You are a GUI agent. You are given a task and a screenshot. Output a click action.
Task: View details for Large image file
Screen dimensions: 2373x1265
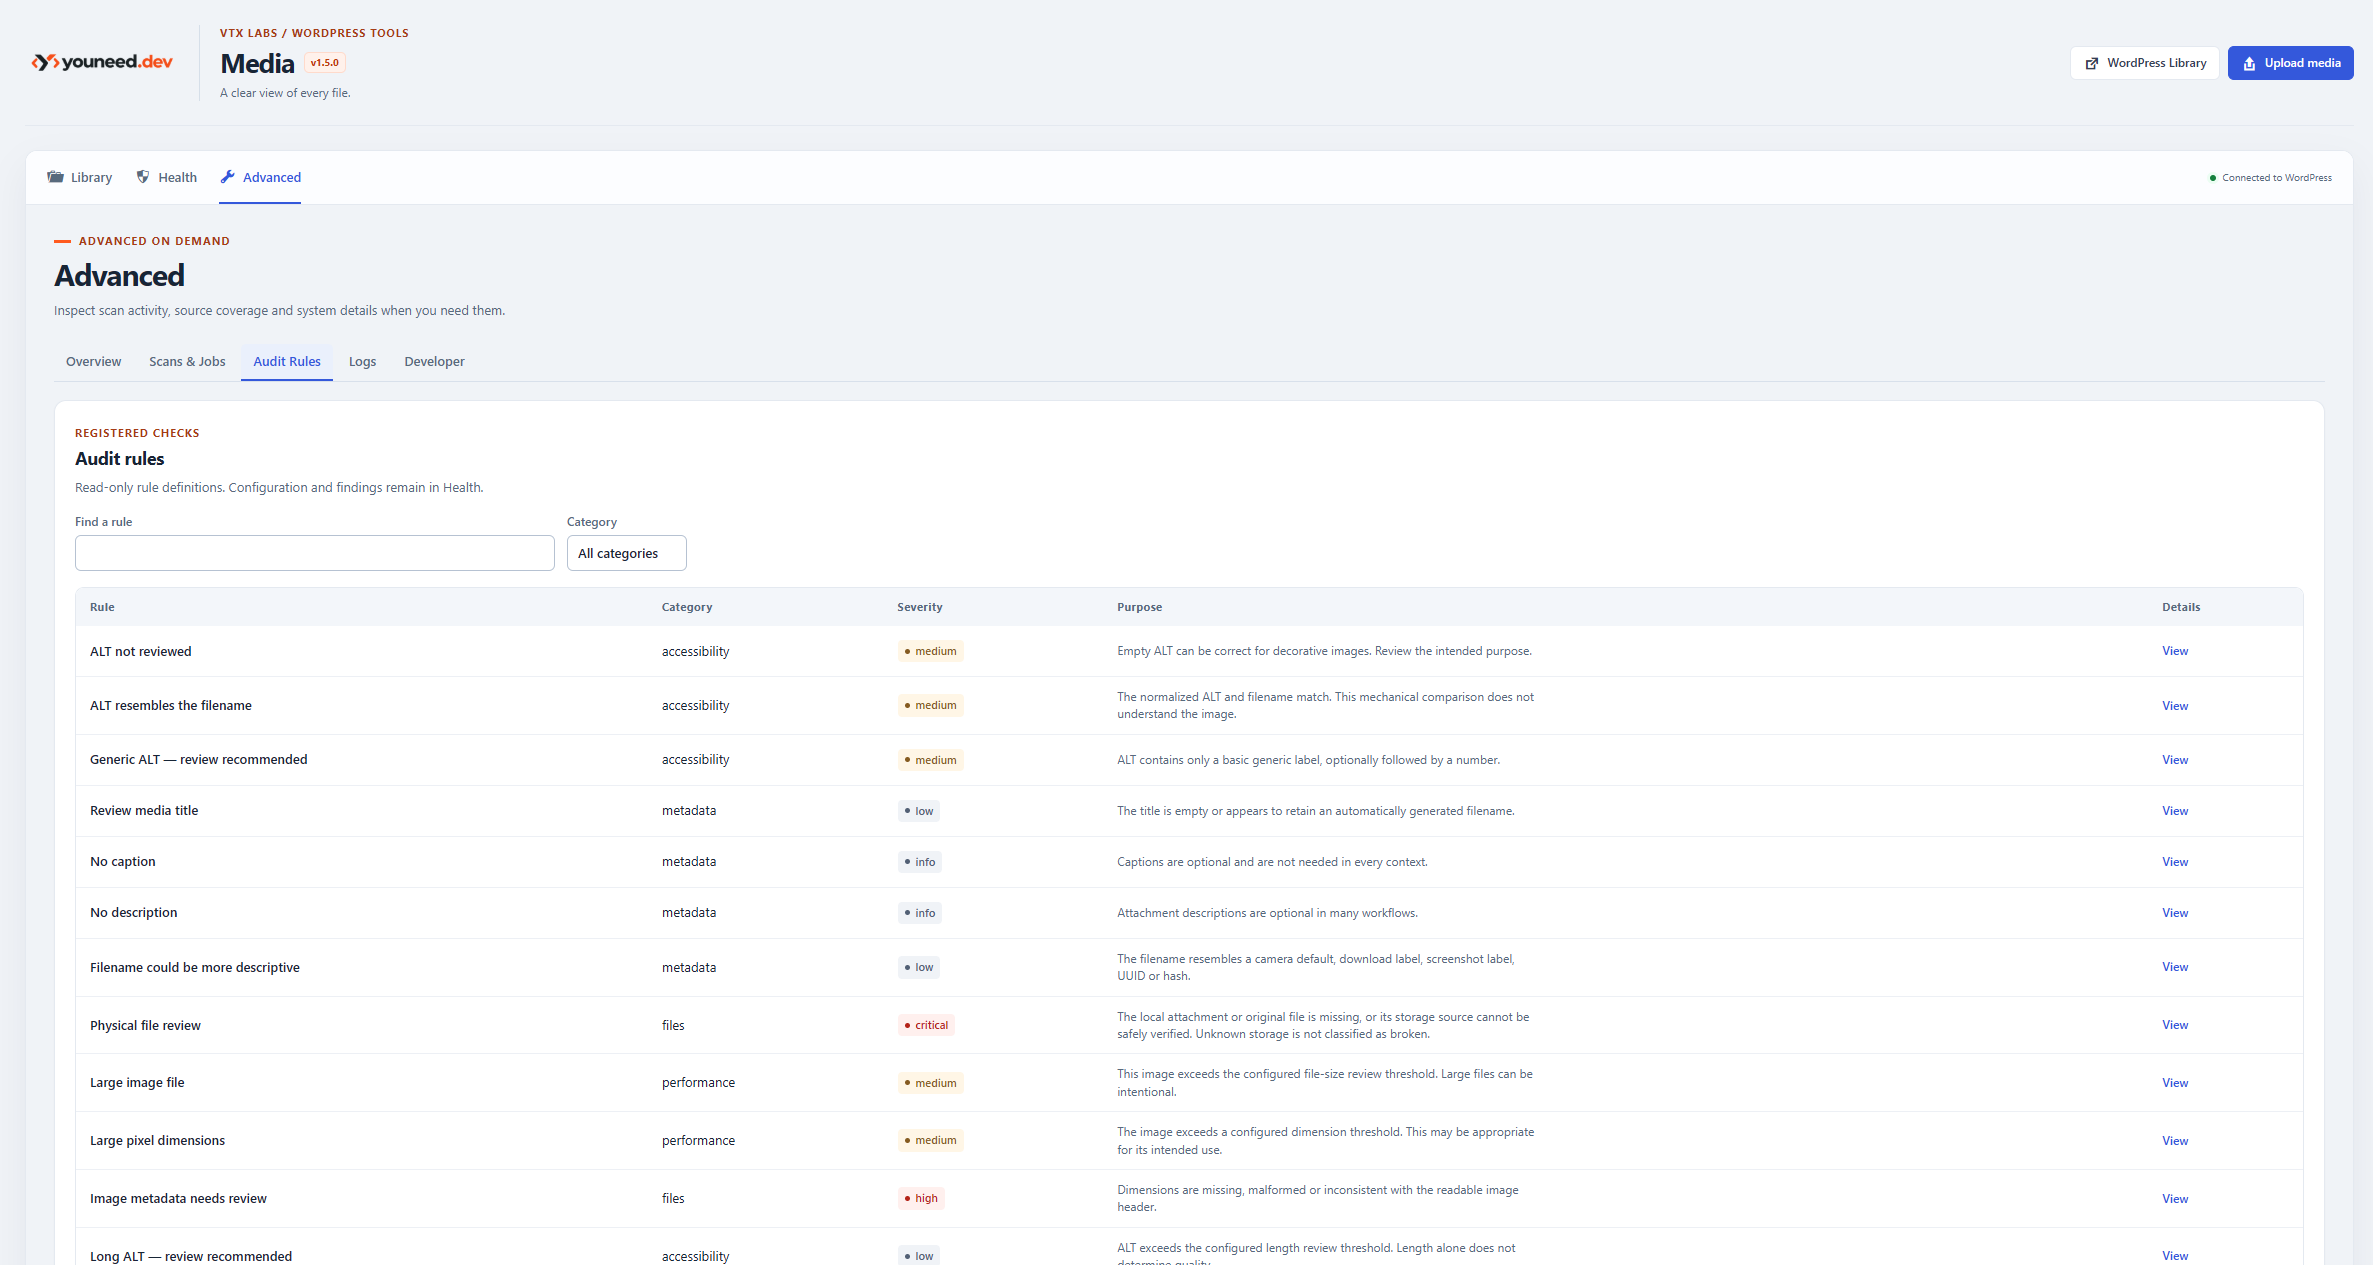(2174, 1083)
